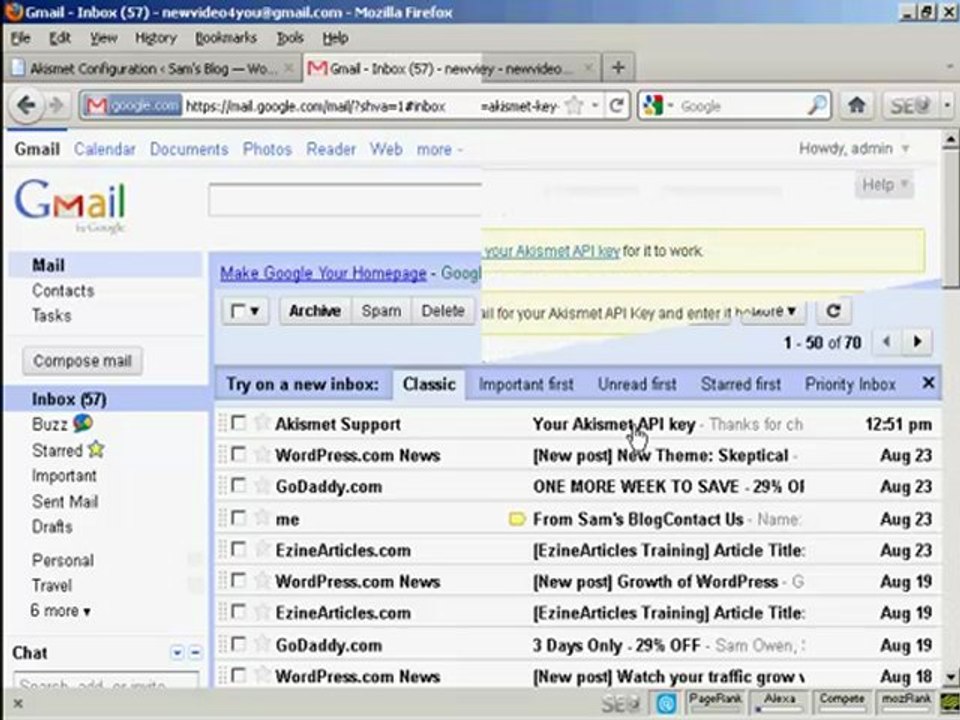Click the mozRank status bar indicator
The image size is (960, 720).
point(906,702)
